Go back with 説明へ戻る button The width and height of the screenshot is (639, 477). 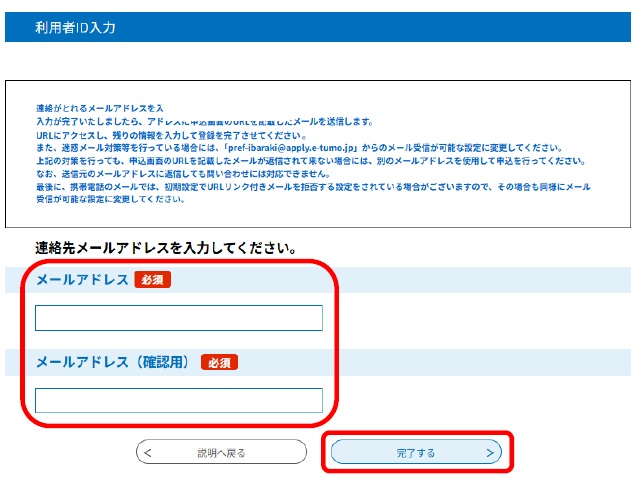pyautogui.click(x=221, y=452)
